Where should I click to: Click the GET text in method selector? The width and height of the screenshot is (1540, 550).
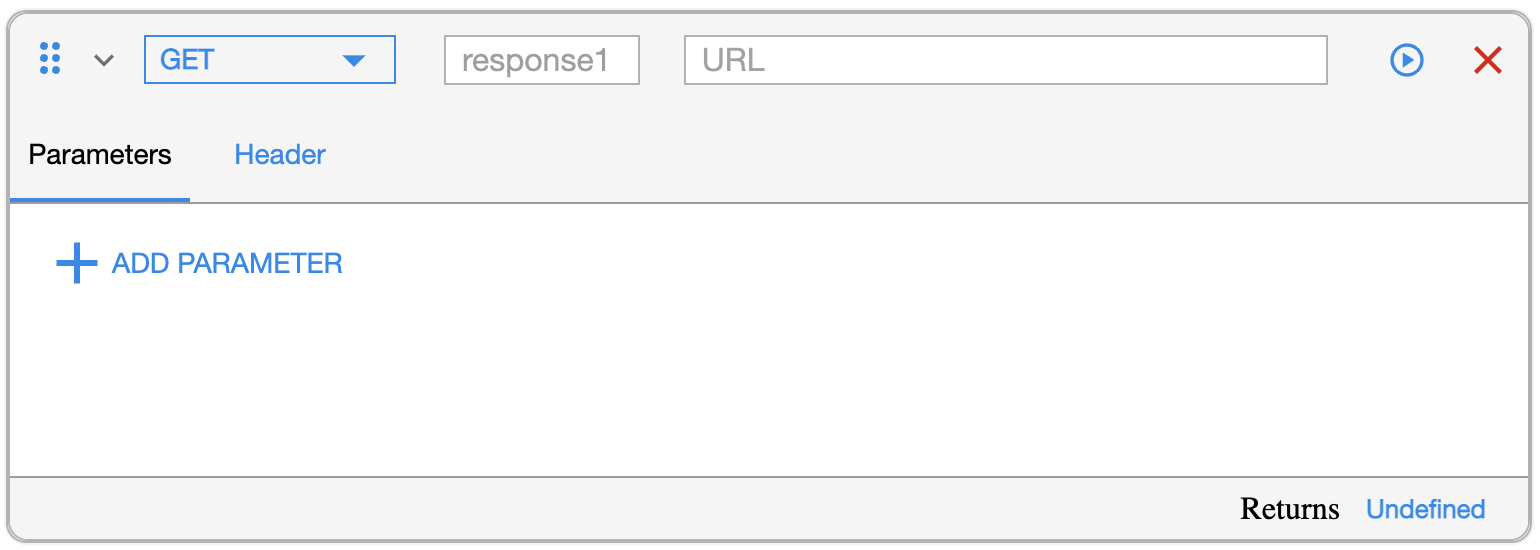[187, 60]
